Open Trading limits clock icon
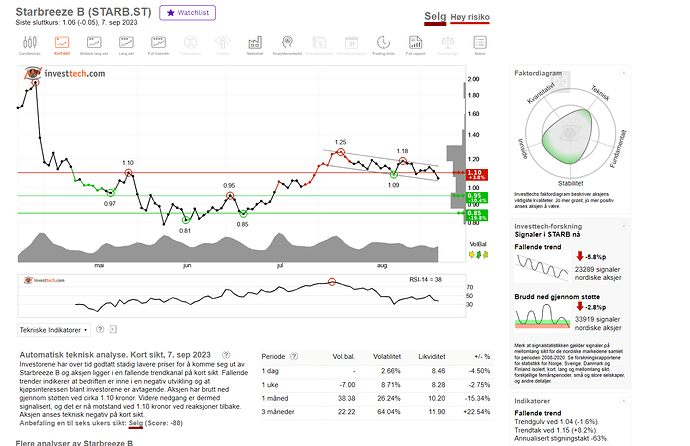Viewport: 690px width, 446px height. pyautogui.click(x=383, y=45)
